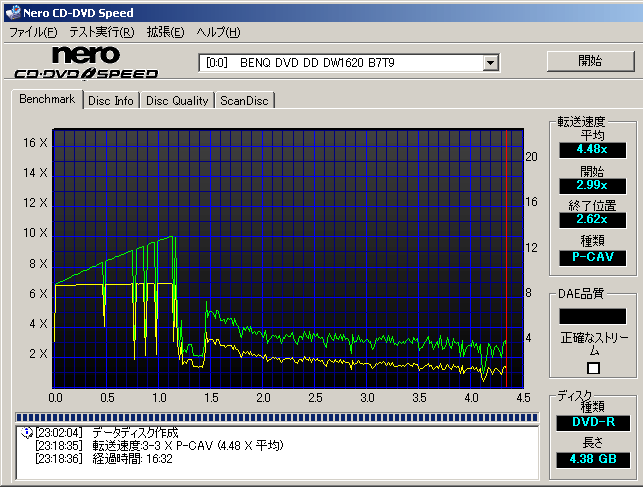Click the end speed value 2.62x
Screen dimensions: 643x487
tap(593, 220)
